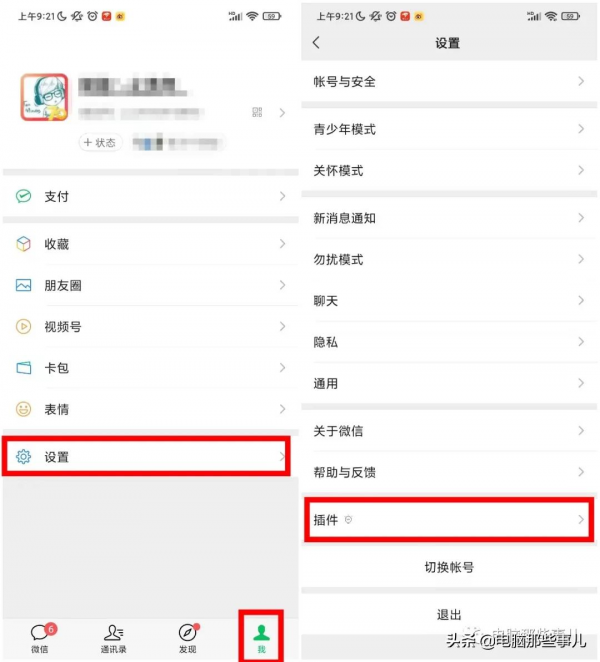
Task: Open the 支付 payment icon
Action: point(23,196)
